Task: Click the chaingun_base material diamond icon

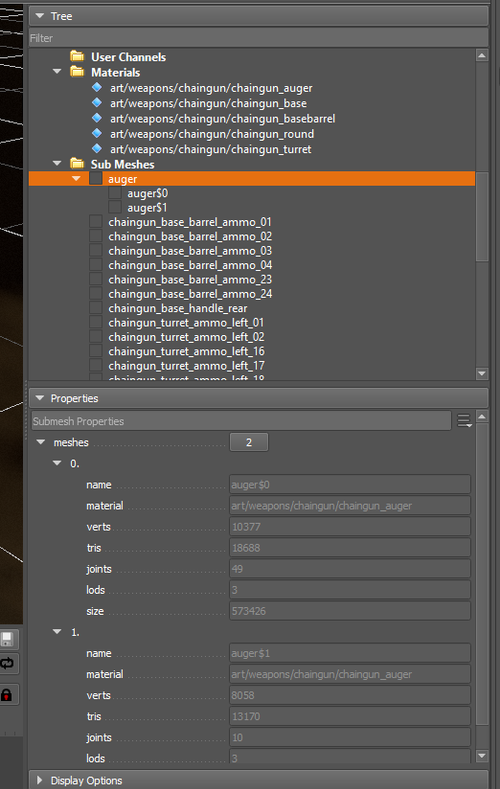Action: pyautogui.click(x=97, y=103)
